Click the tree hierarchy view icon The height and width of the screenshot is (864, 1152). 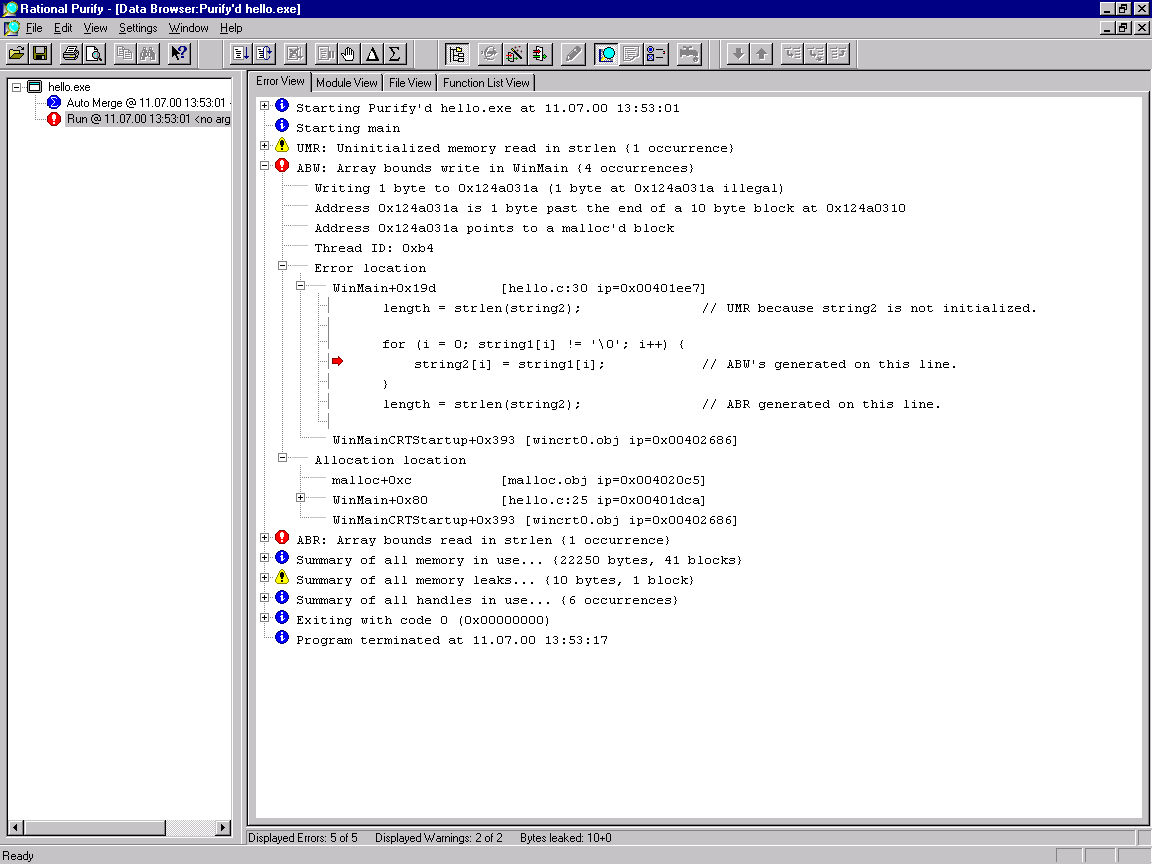point(457,54)
